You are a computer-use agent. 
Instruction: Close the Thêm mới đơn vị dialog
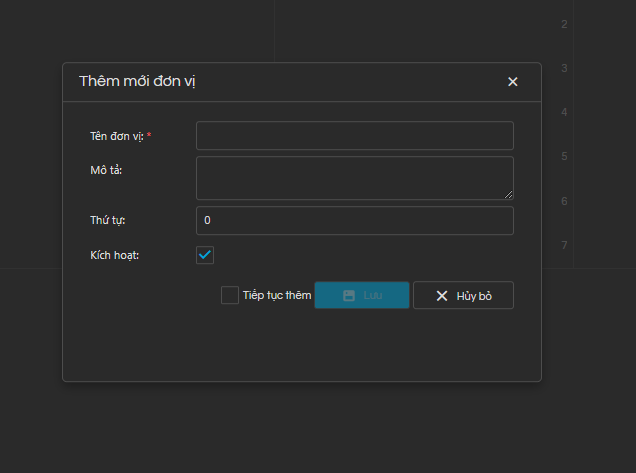tap(513, 82)
